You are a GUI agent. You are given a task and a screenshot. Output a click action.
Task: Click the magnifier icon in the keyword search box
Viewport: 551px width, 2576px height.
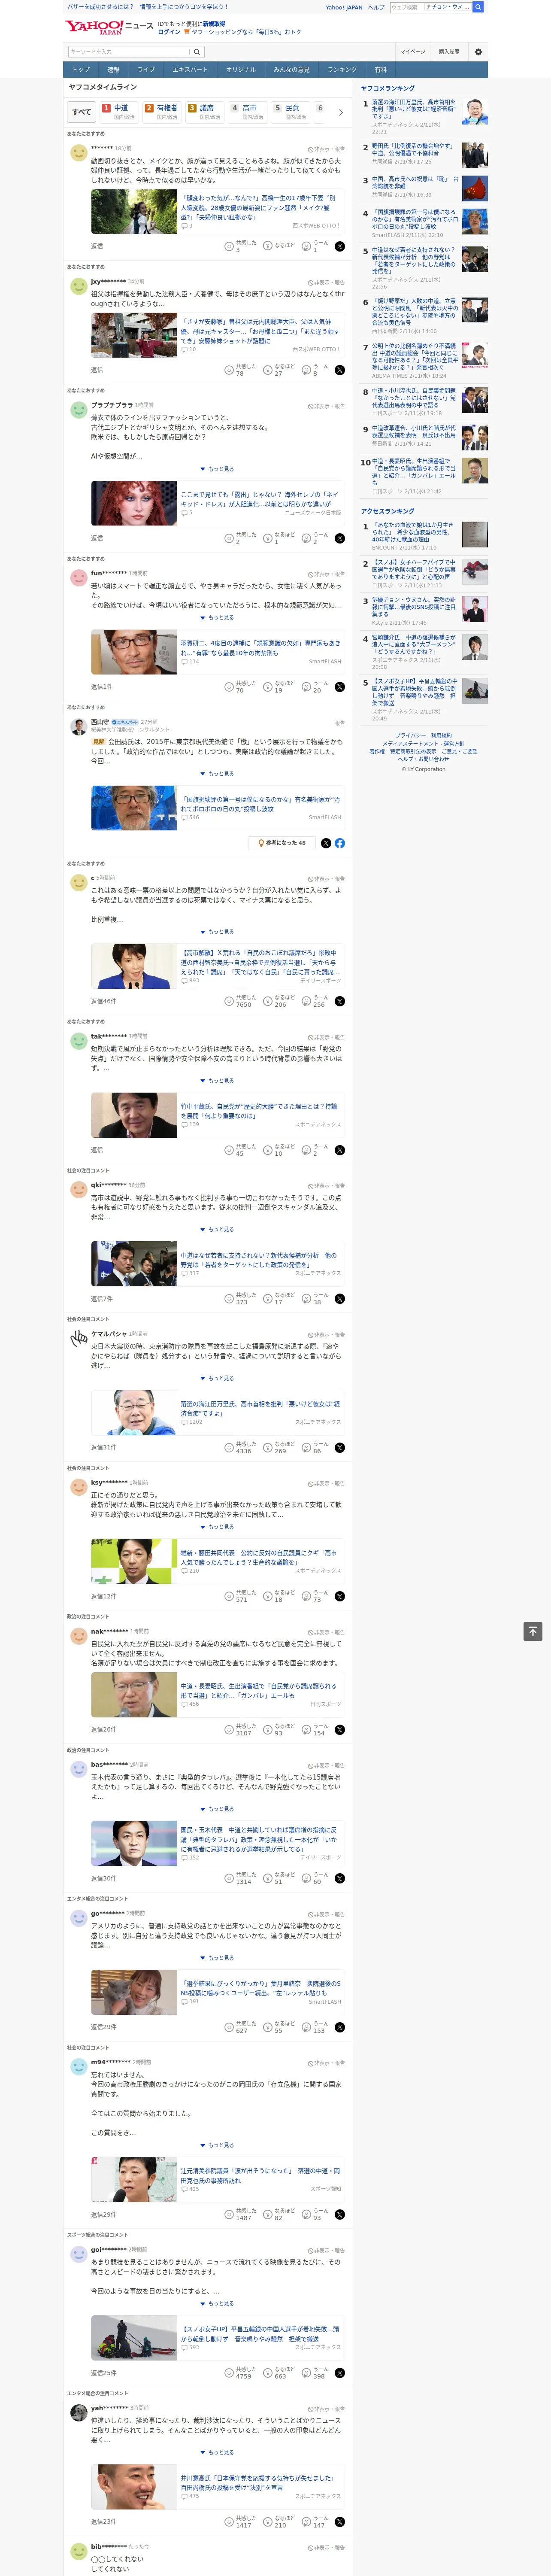pos(197,52)
